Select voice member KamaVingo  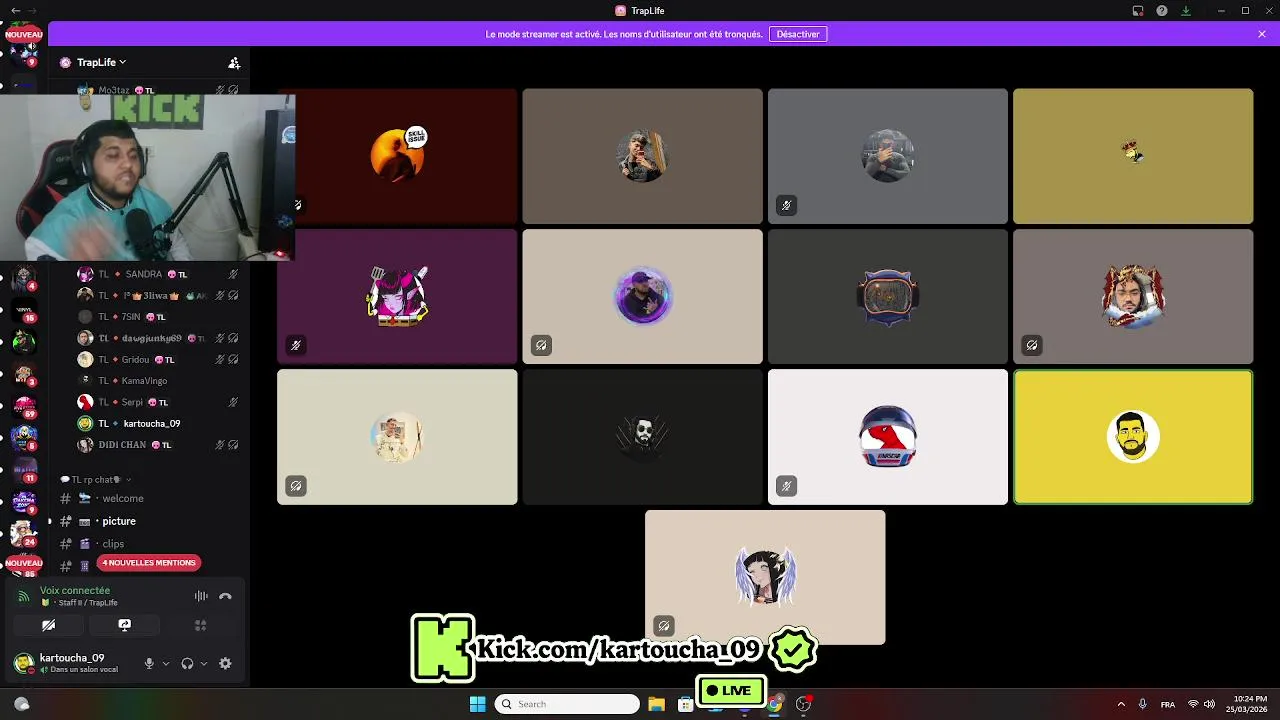pos(158,381)
